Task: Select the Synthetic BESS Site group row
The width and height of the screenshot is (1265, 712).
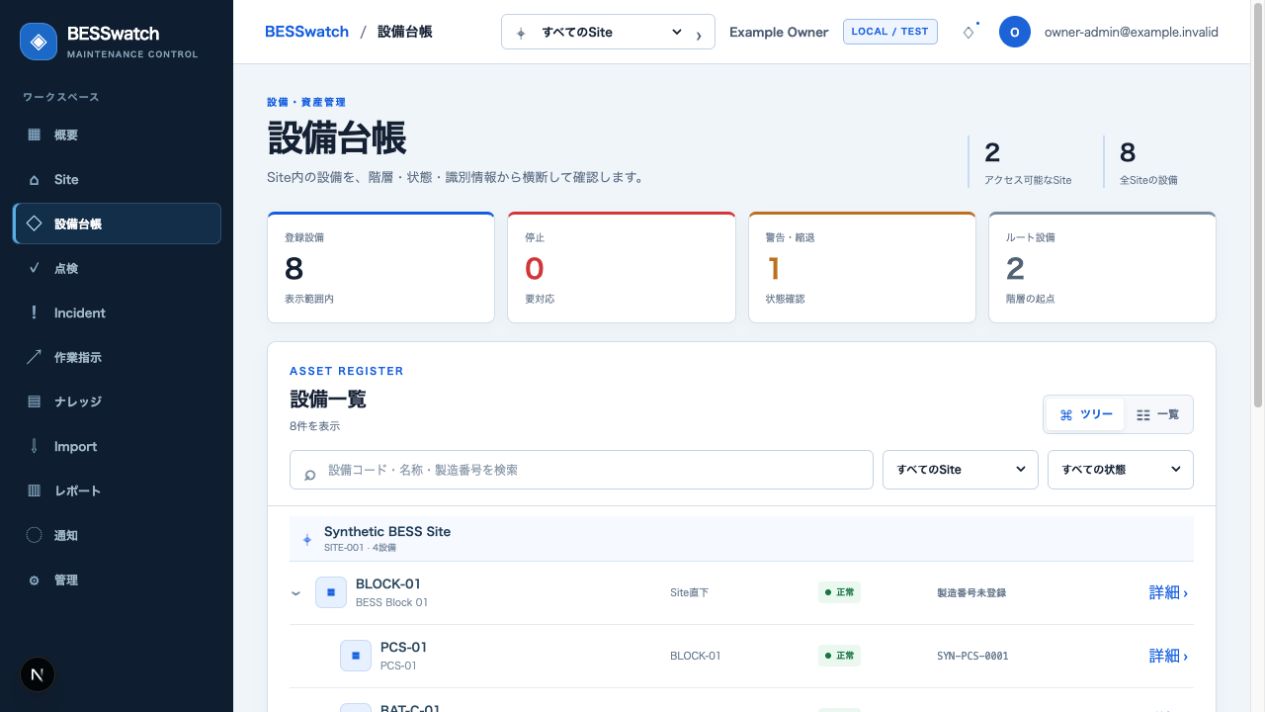Action: [x=741, y=539]
